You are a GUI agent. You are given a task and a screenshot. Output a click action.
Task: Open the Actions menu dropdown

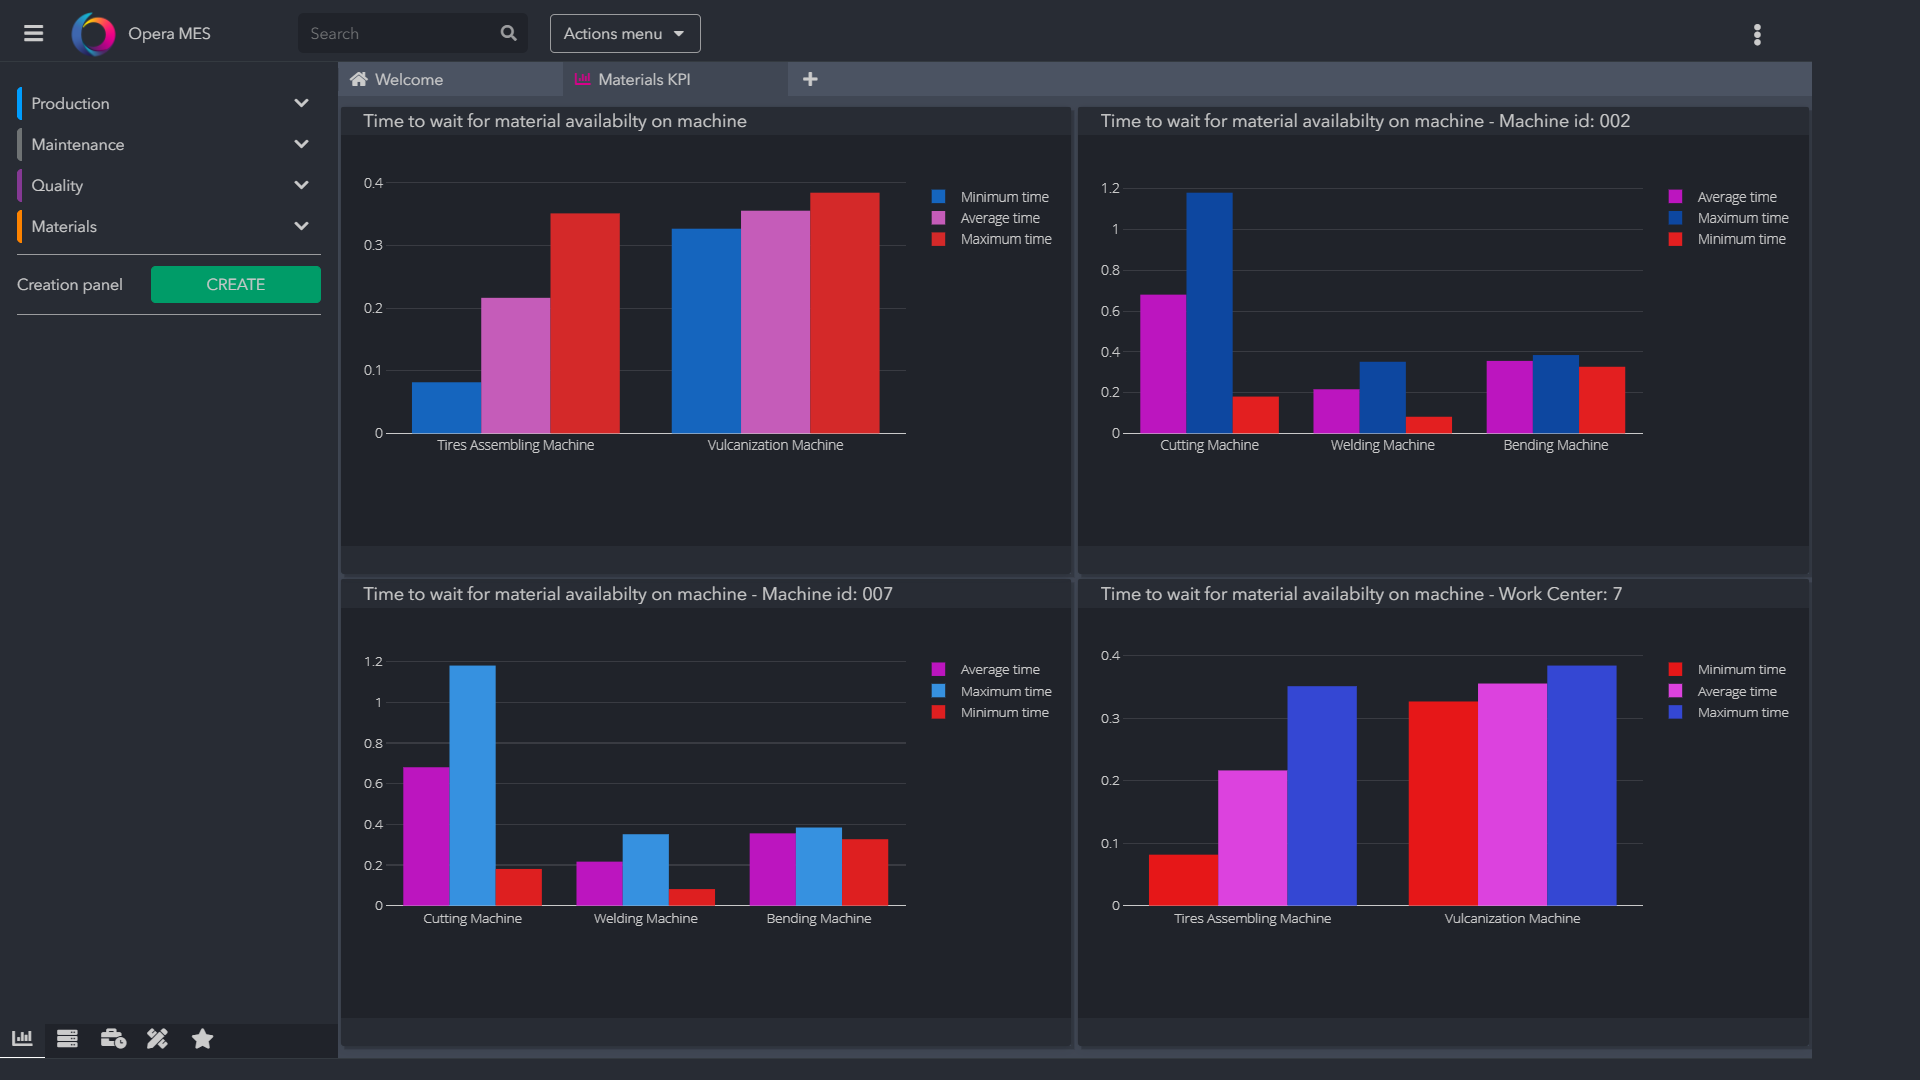[x=624, y=33]
